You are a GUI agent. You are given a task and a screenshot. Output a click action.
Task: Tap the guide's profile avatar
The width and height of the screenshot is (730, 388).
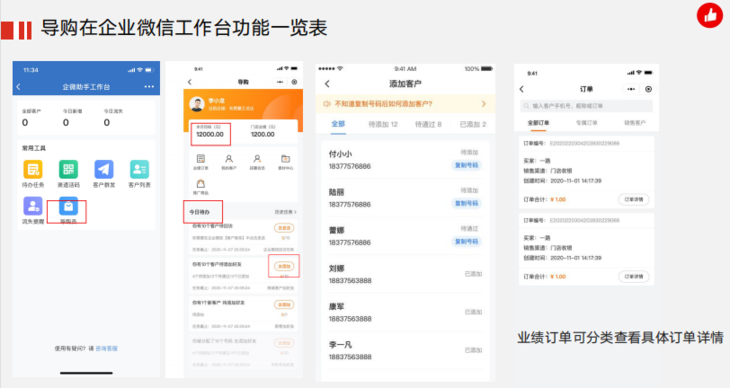(197, 104)
